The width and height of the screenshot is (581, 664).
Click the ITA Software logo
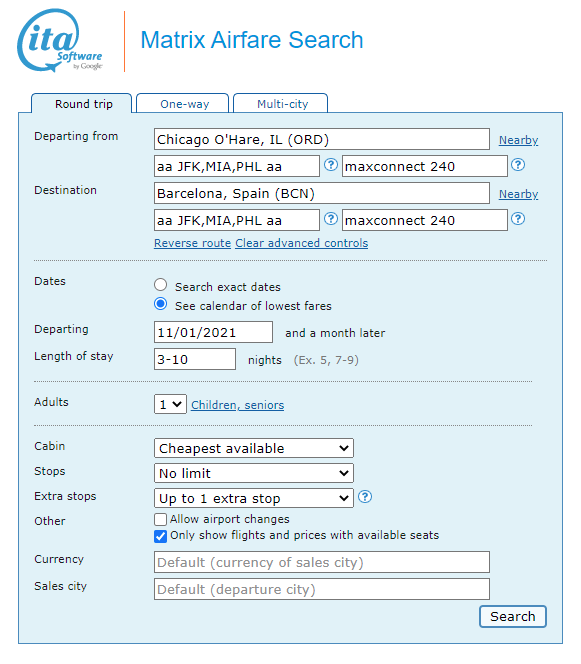coord(60,41)
